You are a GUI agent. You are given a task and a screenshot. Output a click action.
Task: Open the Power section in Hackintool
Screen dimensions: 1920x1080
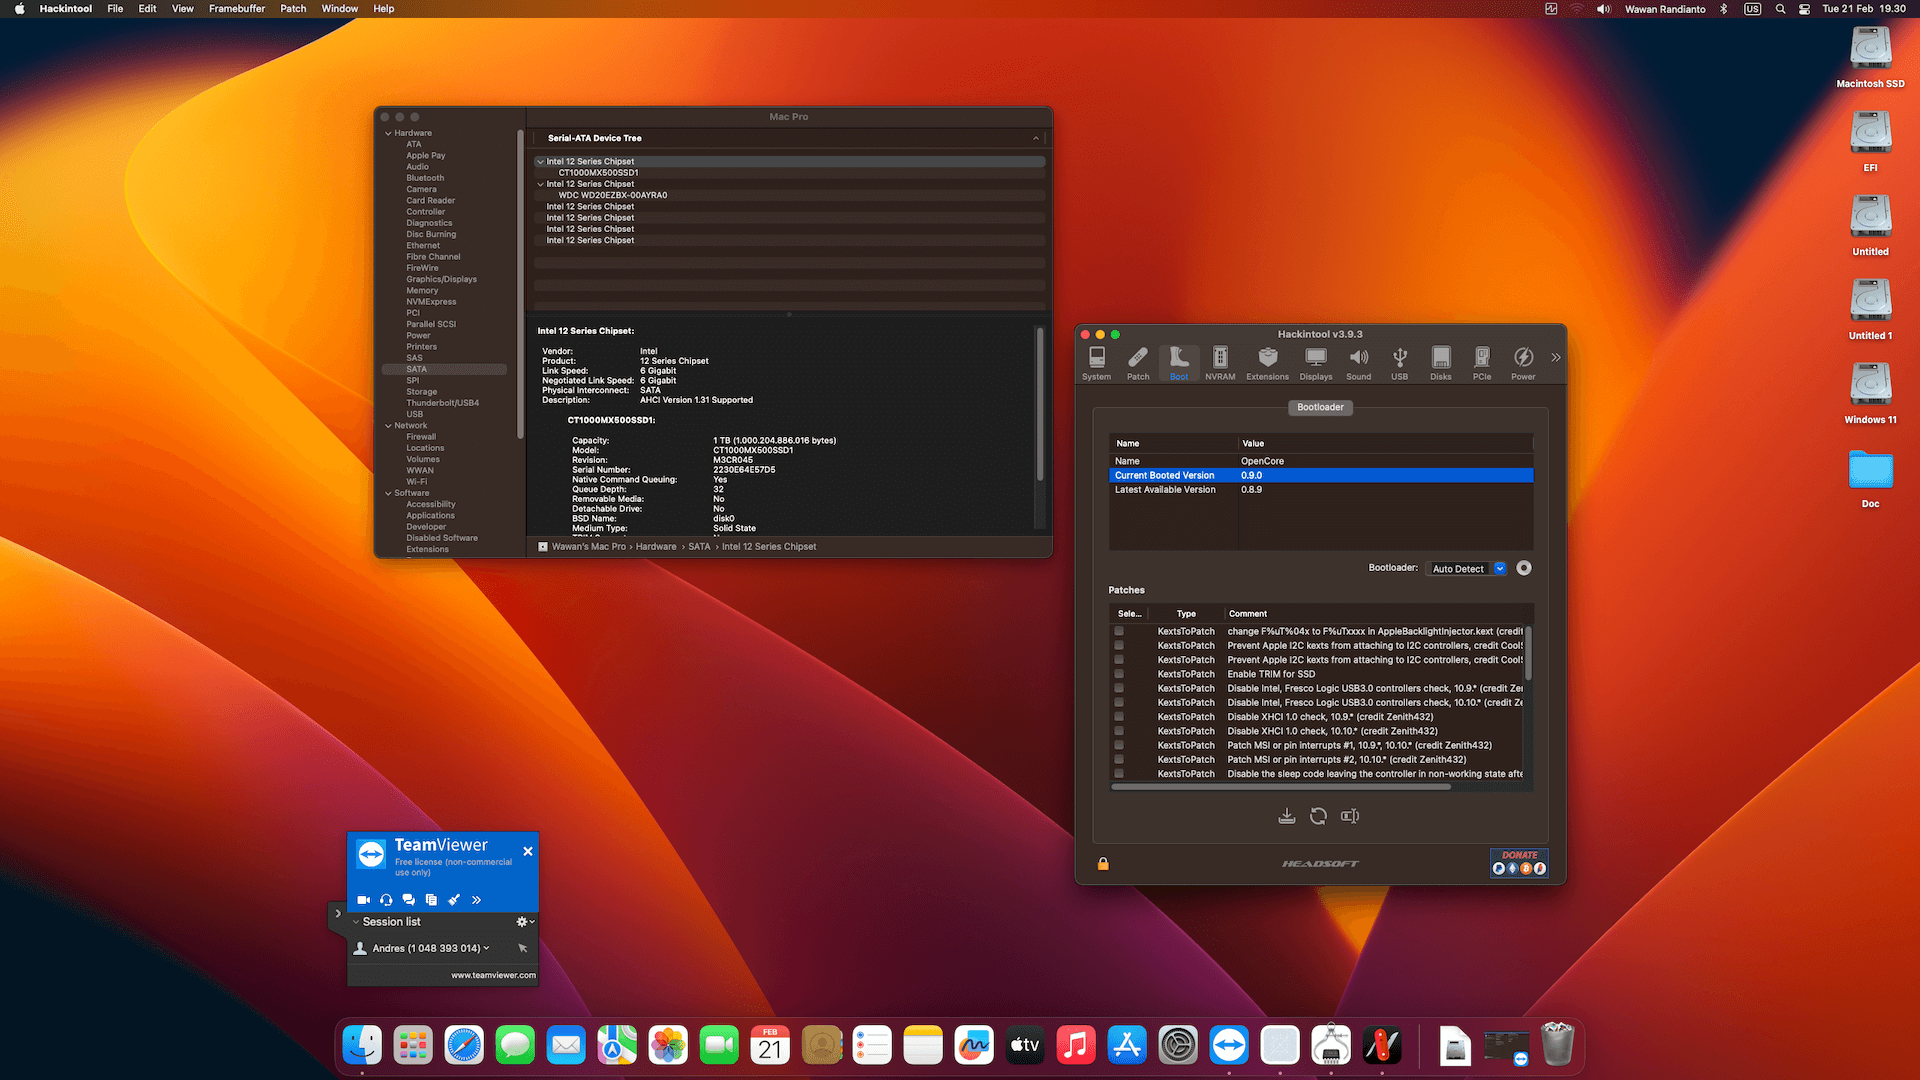point(1523,363)
